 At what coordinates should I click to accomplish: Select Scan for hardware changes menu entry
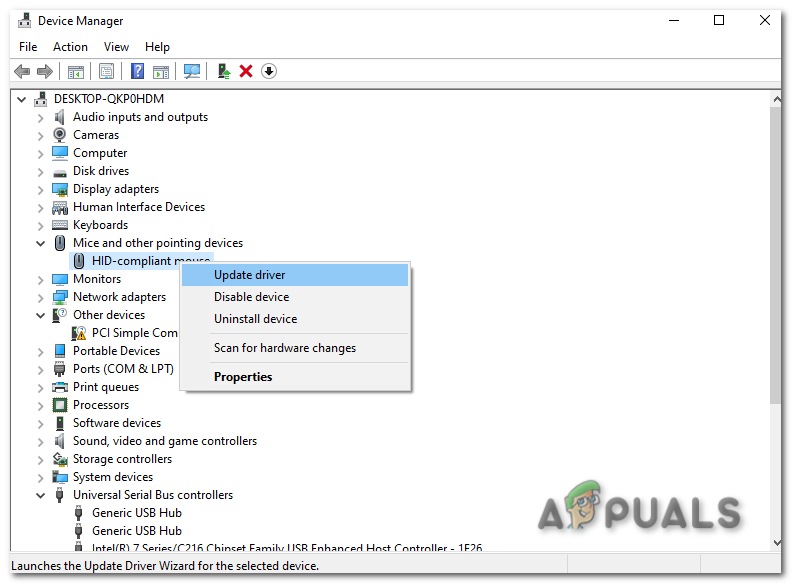tap(295, 348)
